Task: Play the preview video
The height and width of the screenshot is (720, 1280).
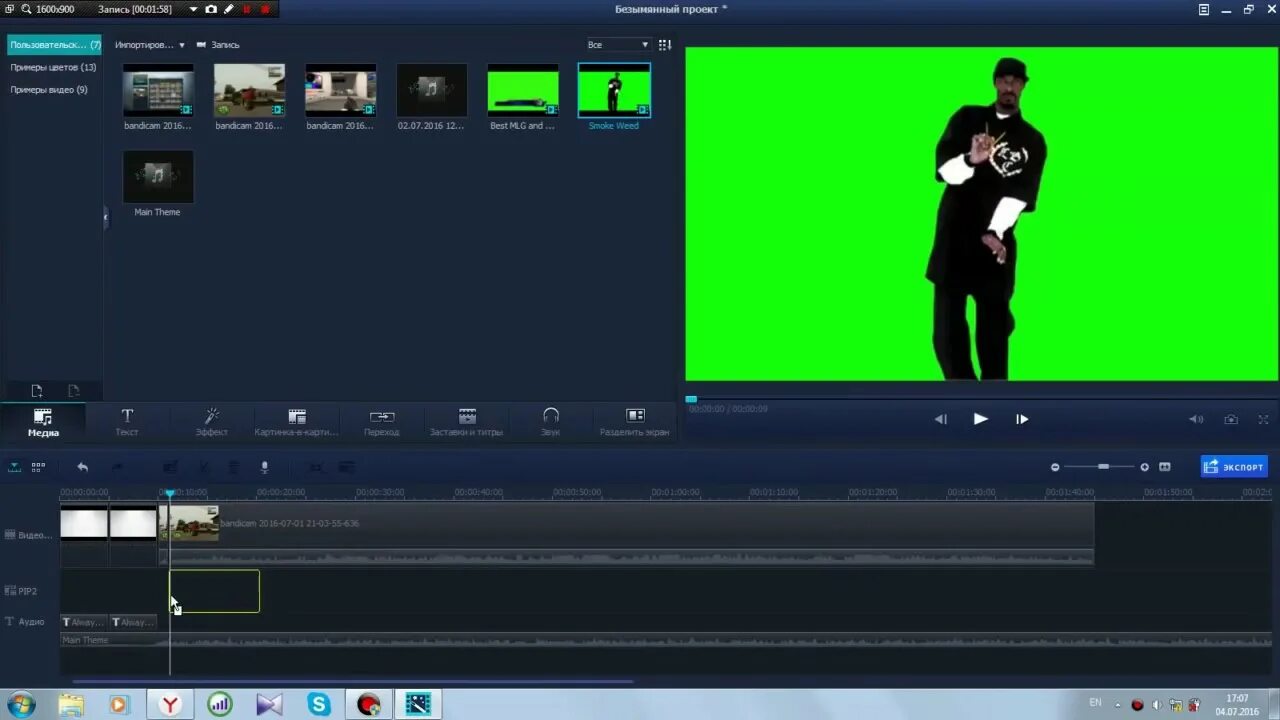Action: (x=980, y=419)
